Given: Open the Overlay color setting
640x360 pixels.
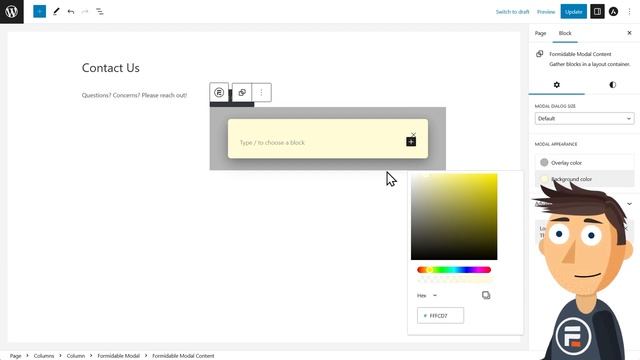Looking at the screenshot, I should click(584, 162).
